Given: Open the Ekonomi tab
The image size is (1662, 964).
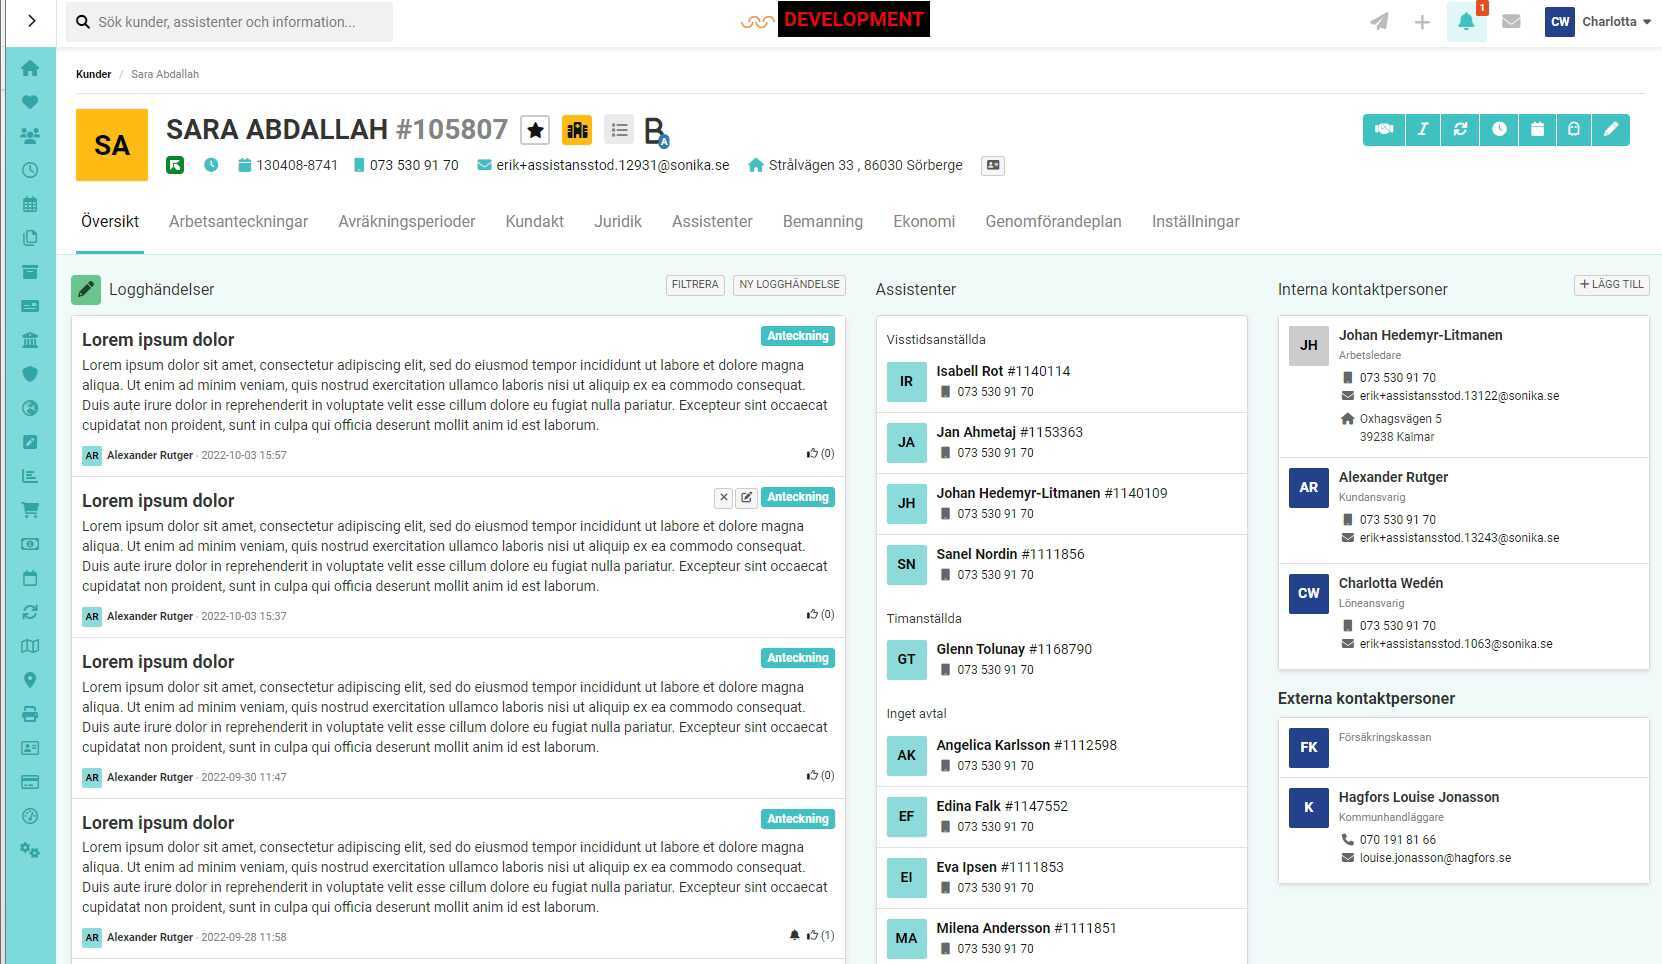Looking at the screenshot, I should click(x=924, y=221).
